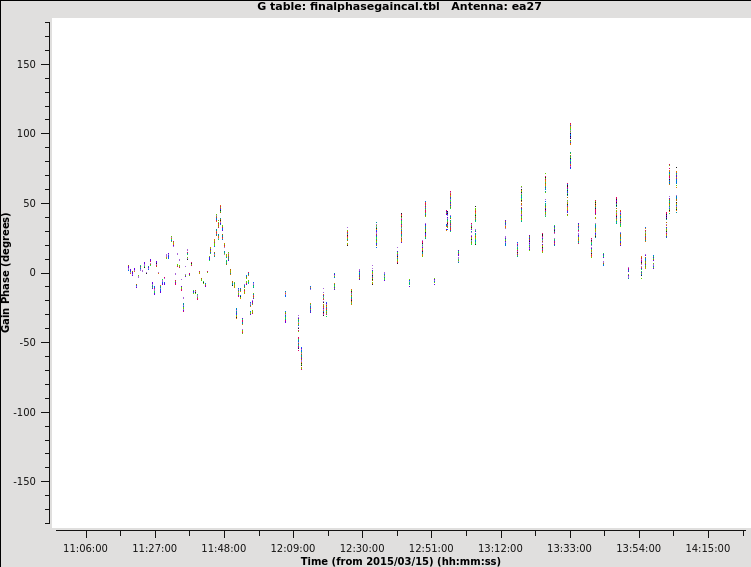Select the 13:33:00 time tick label
The image size is (751, 567).
pos(569,548)
